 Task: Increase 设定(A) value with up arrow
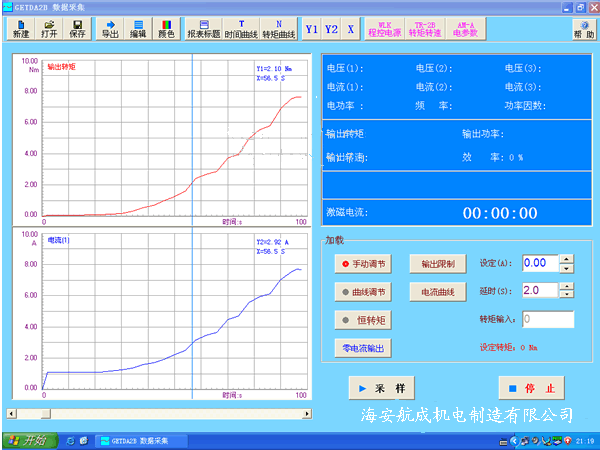point(566,258)
